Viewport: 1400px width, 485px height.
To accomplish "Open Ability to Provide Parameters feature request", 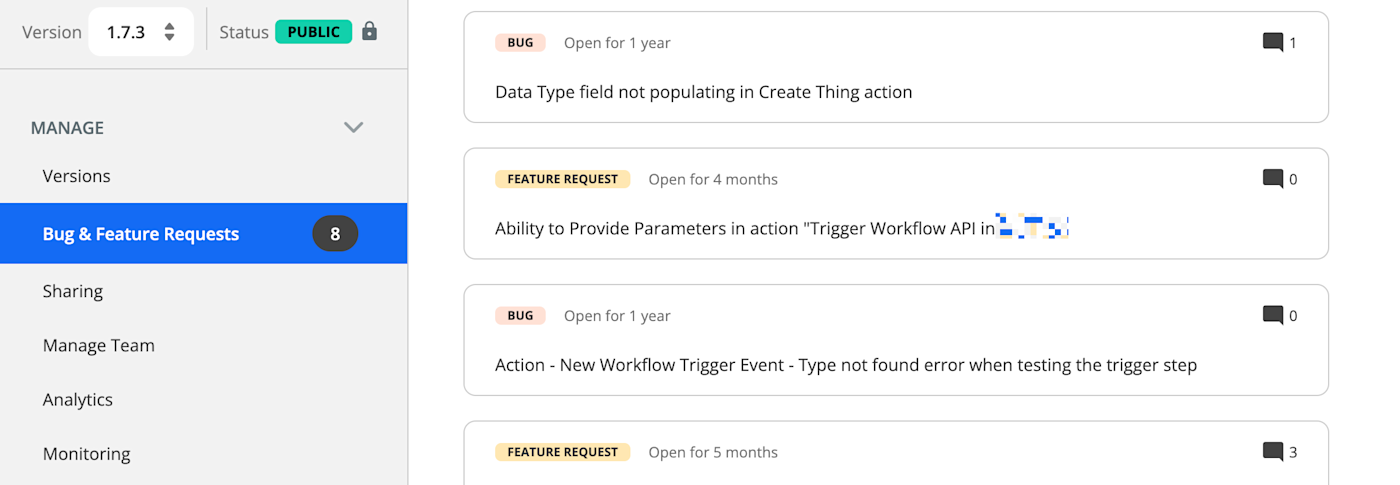I will 745,228.
